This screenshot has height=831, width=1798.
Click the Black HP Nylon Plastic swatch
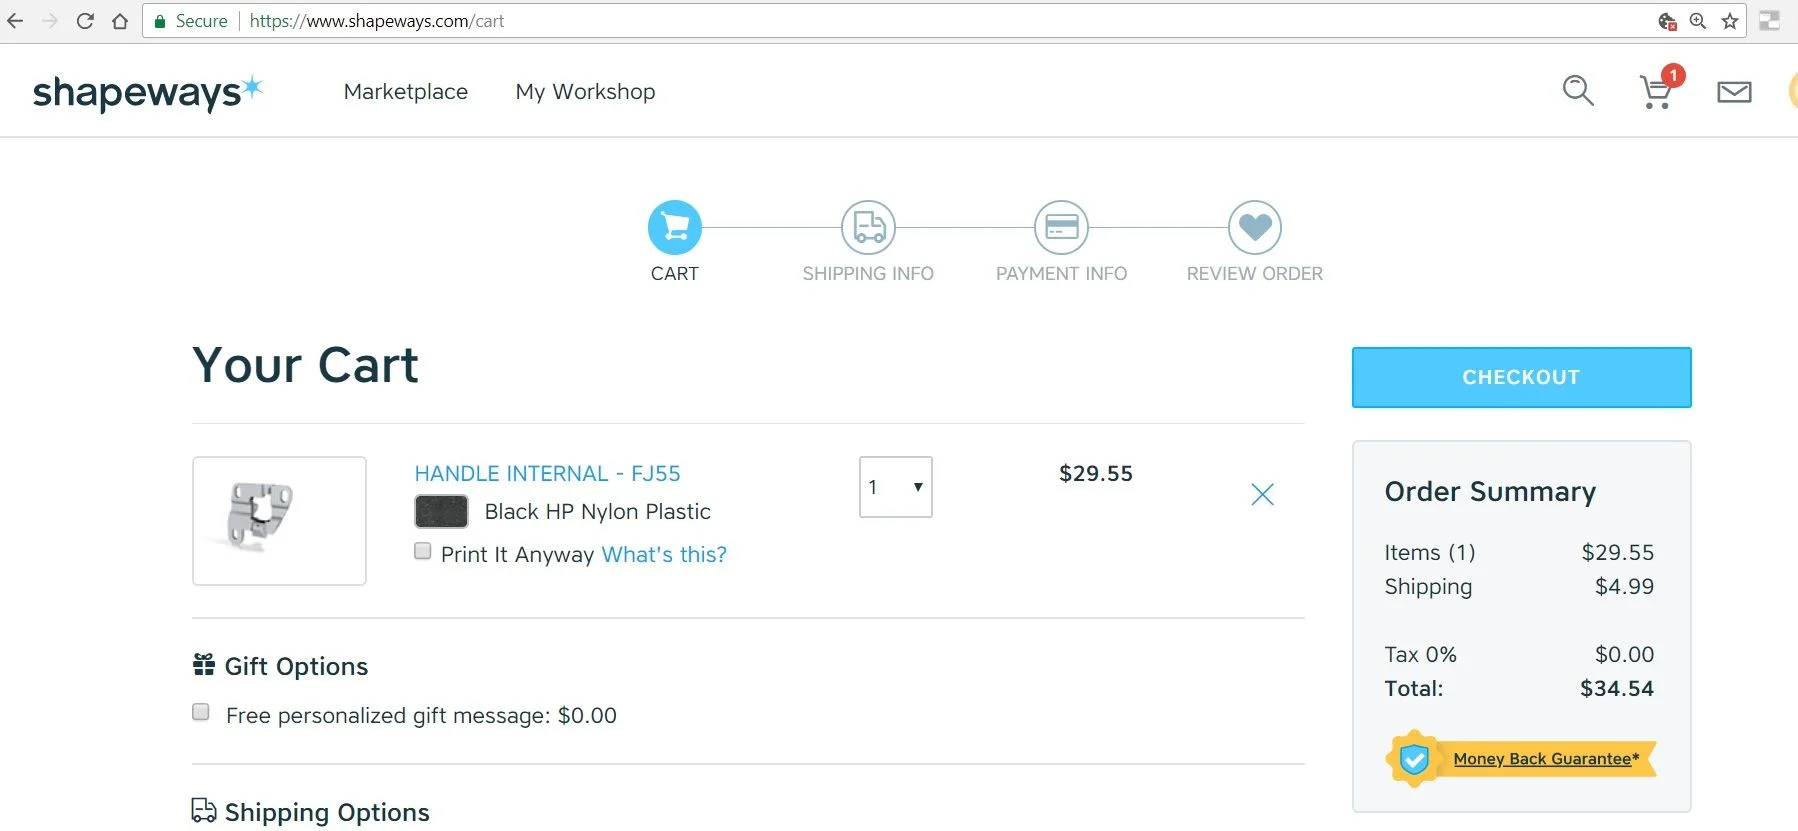[x=441, y=511]
